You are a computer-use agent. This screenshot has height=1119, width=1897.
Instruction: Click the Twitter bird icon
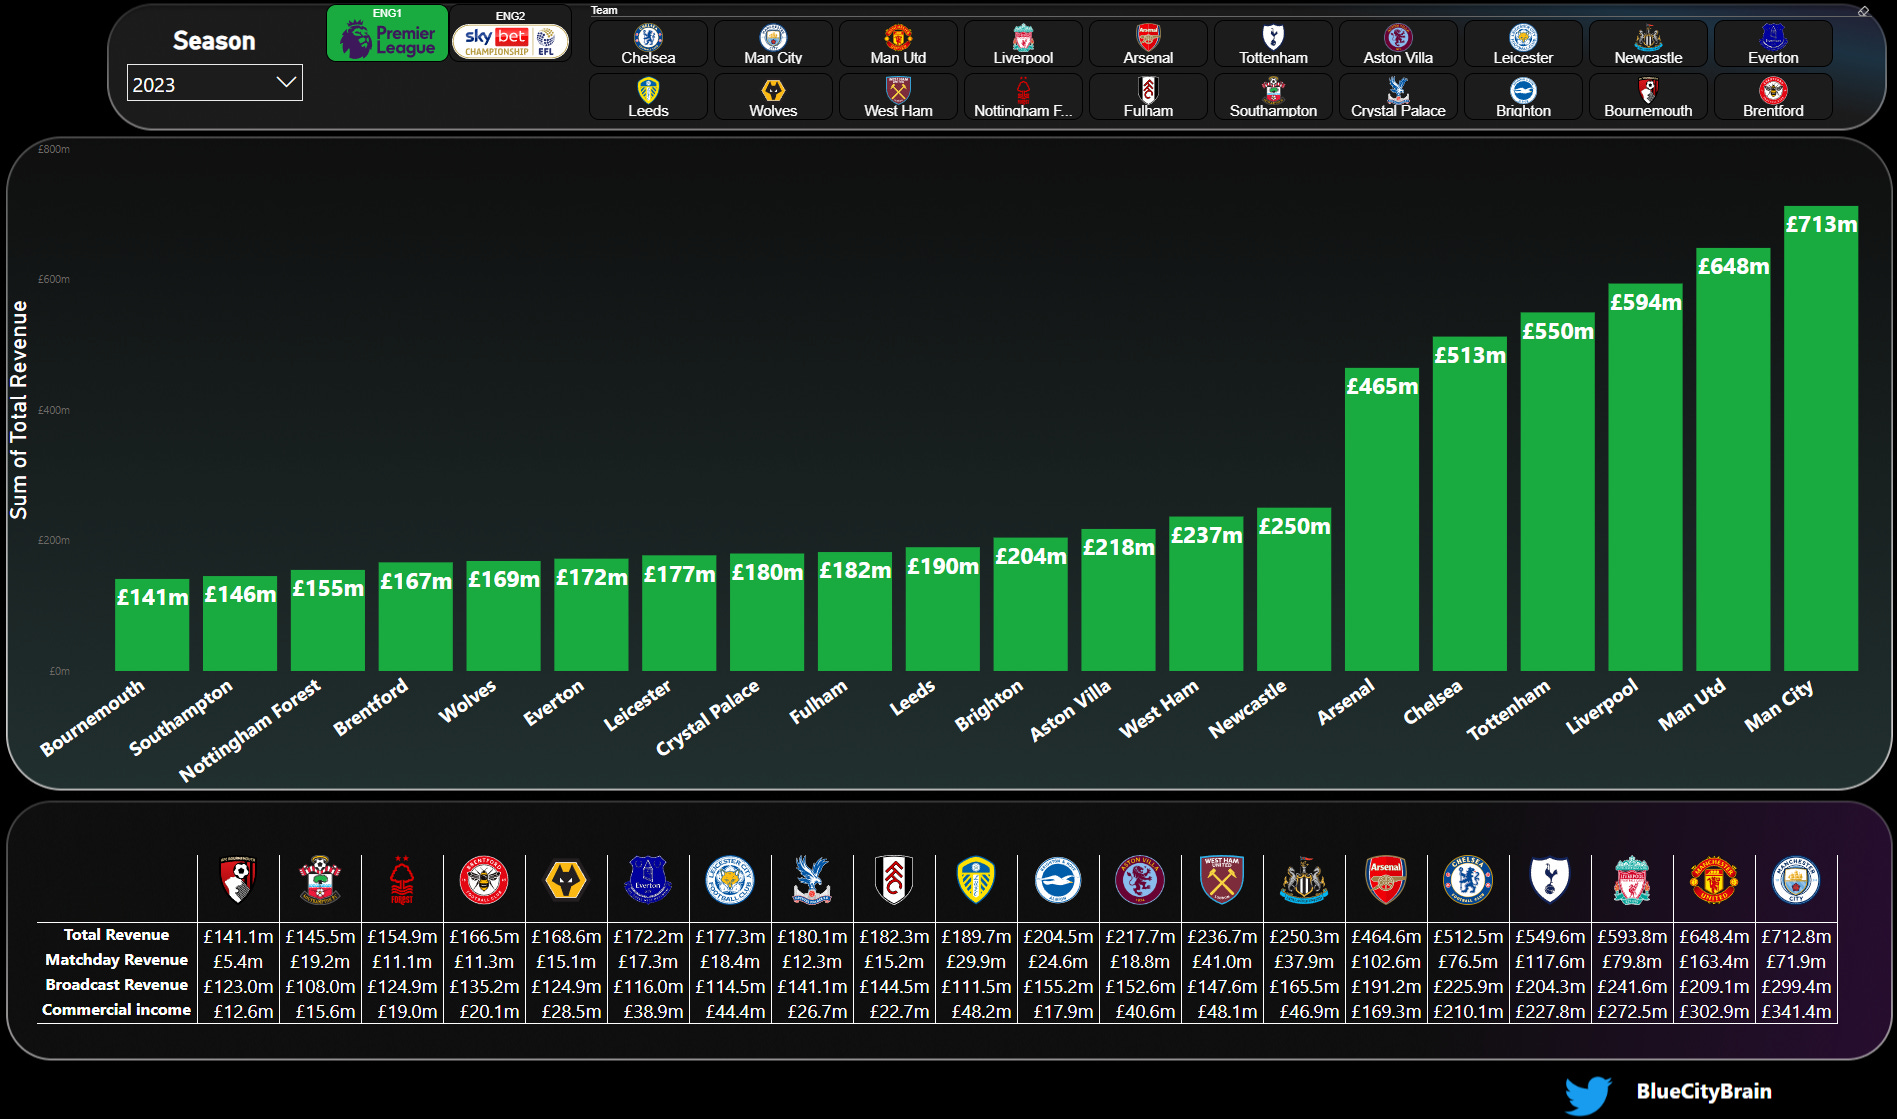(1588, 1094)
